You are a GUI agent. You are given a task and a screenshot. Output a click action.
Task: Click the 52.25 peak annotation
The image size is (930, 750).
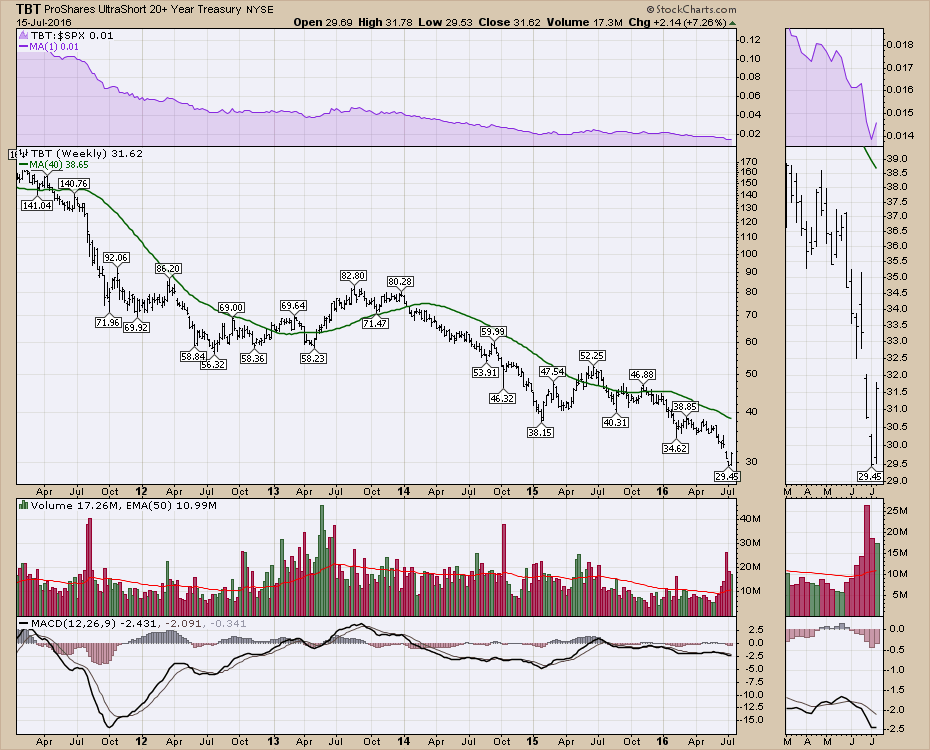coord(592,355)
